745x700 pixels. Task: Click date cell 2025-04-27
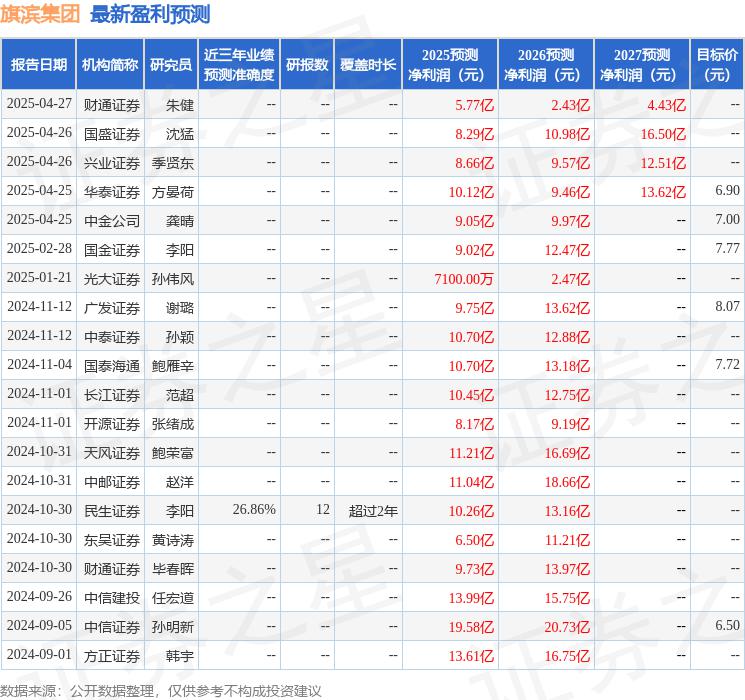point(39,104)
